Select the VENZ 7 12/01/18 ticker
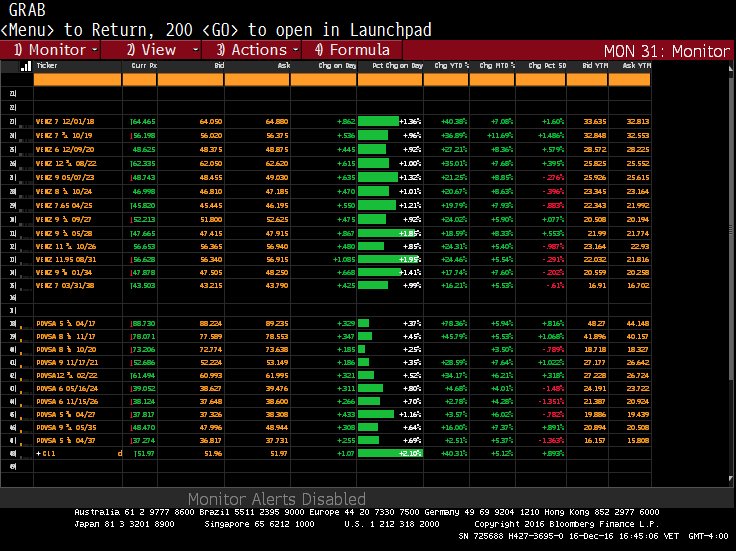Screen dimensions: 736x551 click(x=65, y=122)
